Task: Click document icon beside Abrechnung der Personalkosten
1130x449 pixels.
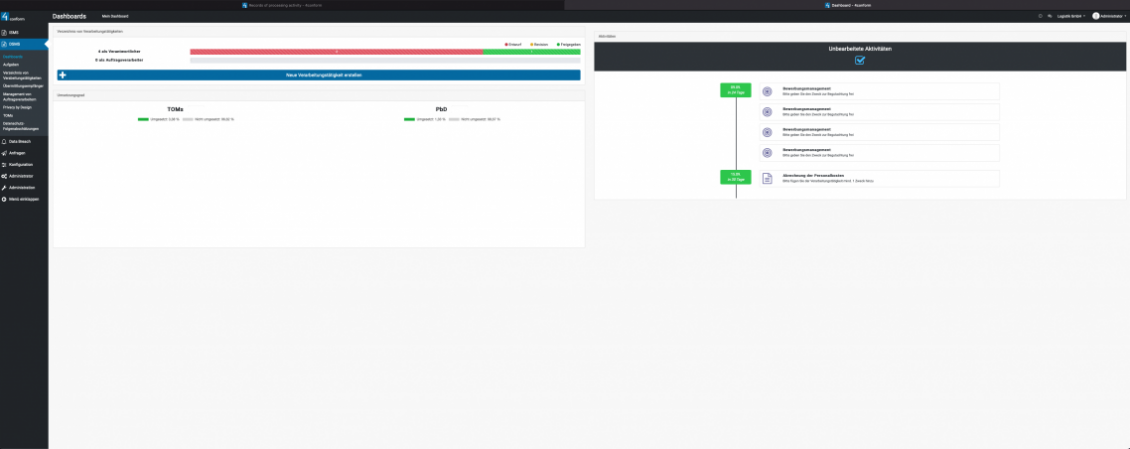Action: point(767,178)
